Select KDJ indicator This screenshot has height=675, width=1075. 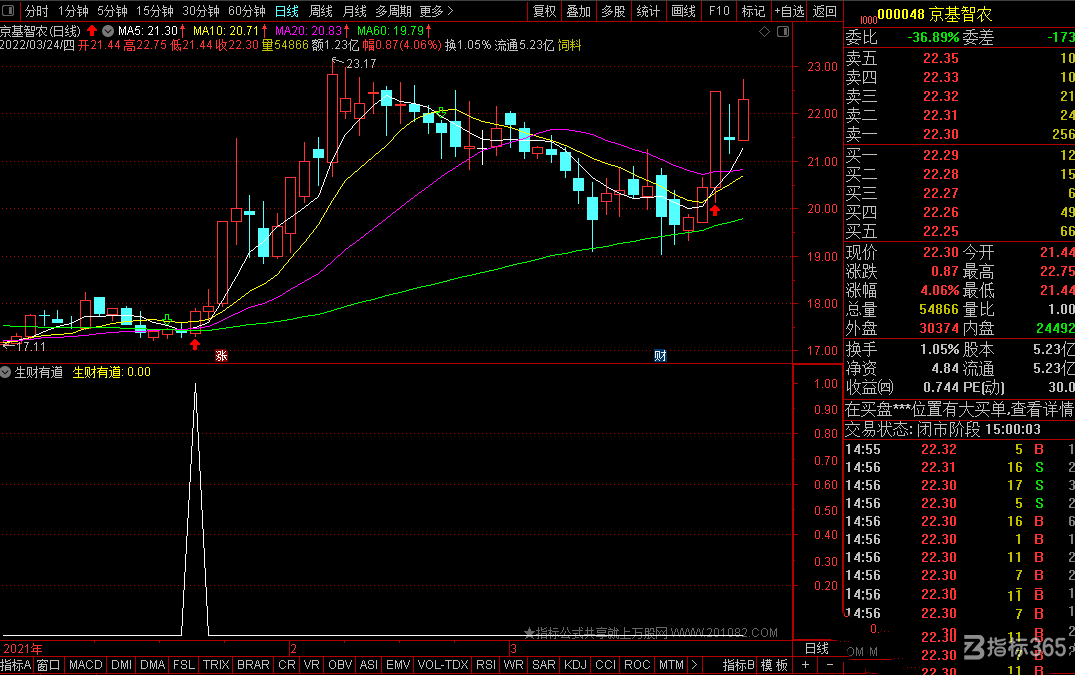(575, 665)
